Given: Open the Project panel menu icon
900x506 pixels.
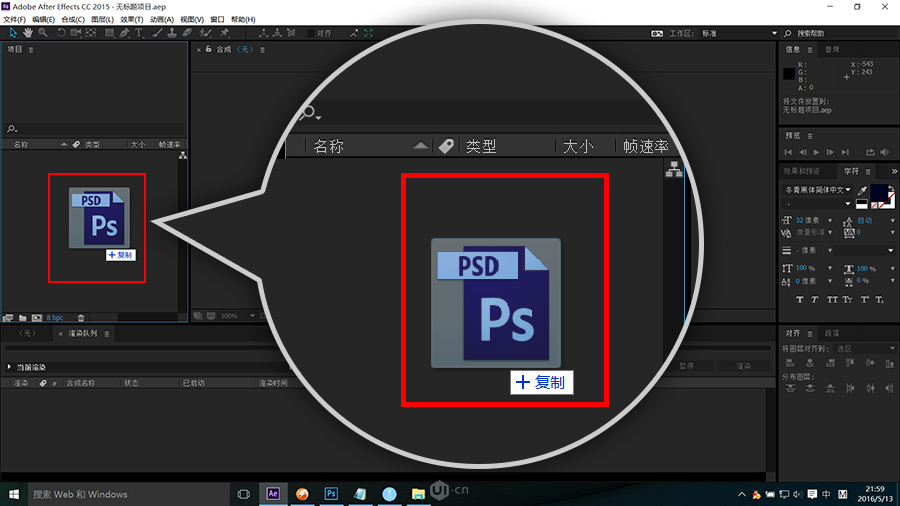Looking at the screenshot, I should pyautogui.click(x=31, y=50).
